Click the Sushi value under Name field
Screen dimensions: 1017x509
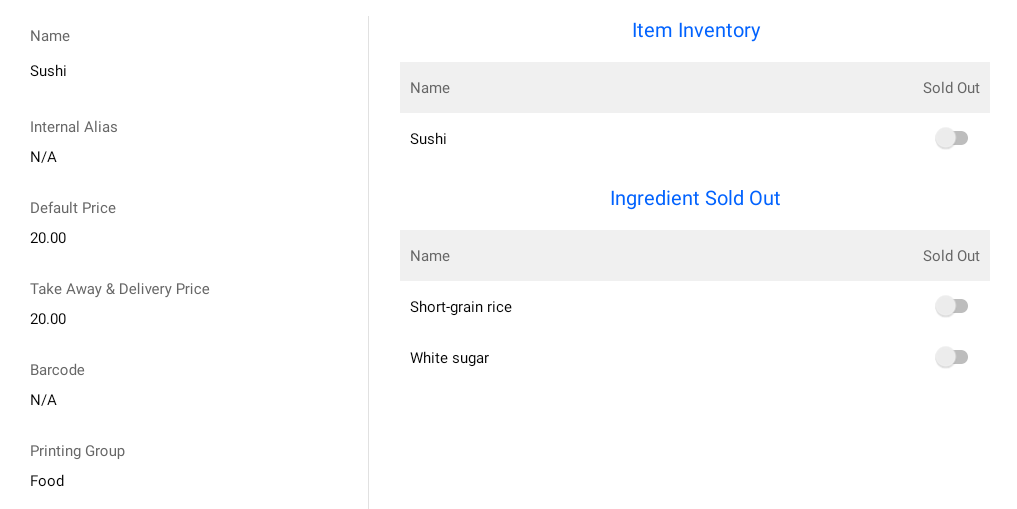48,71
